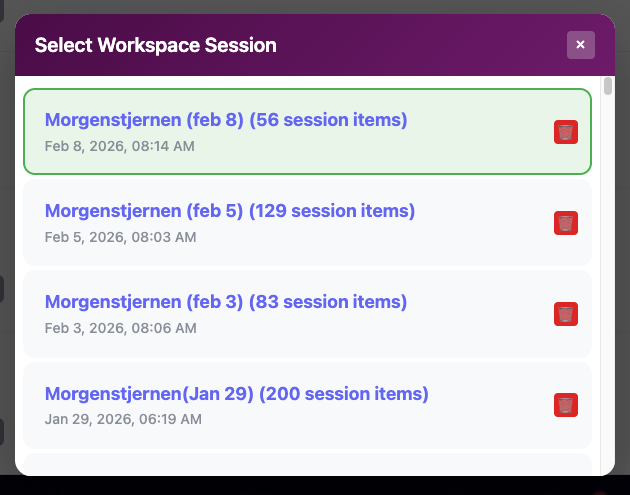Load Morgenstjernen (feb 3) (83 session items)
This screenshot has width=630, height=495.
226,302
